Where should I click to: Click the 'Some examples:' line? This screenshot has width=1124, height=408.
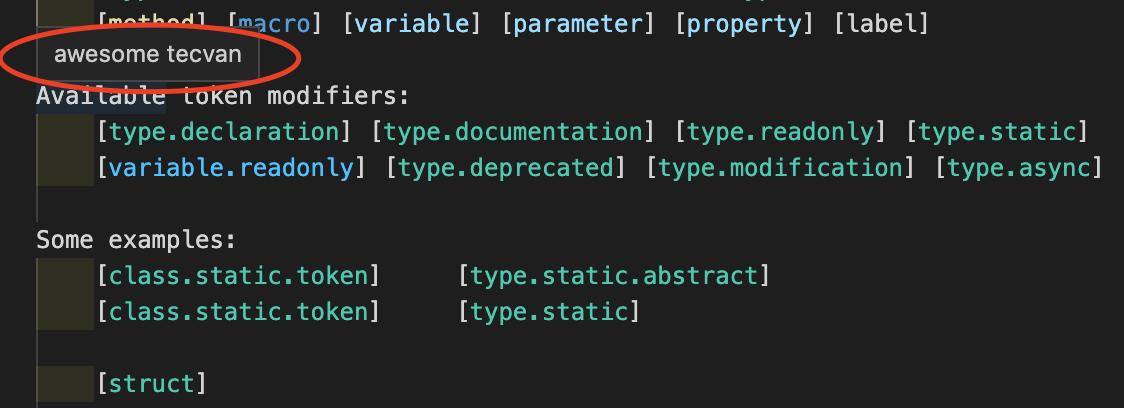pyautogui.click(x=136, y=240)
